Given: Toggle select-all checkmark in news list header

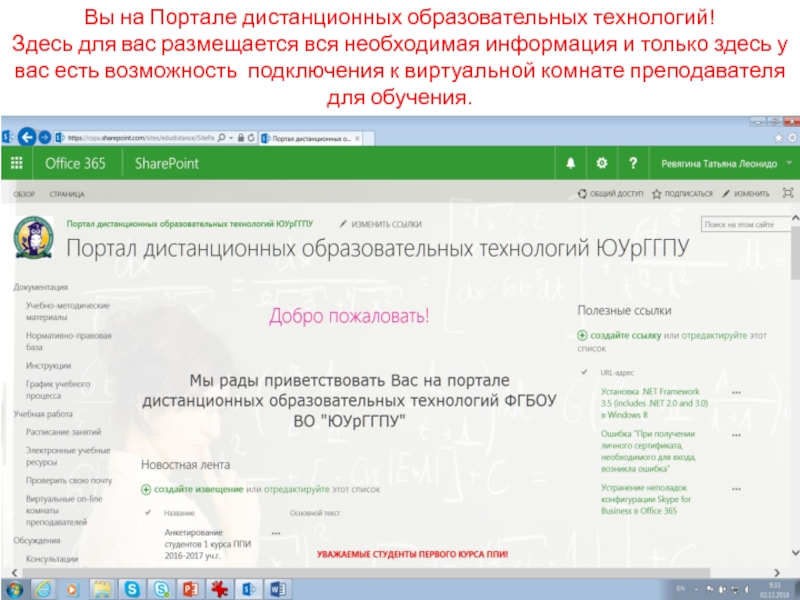Looking at the screenshot, I should 148,512.
